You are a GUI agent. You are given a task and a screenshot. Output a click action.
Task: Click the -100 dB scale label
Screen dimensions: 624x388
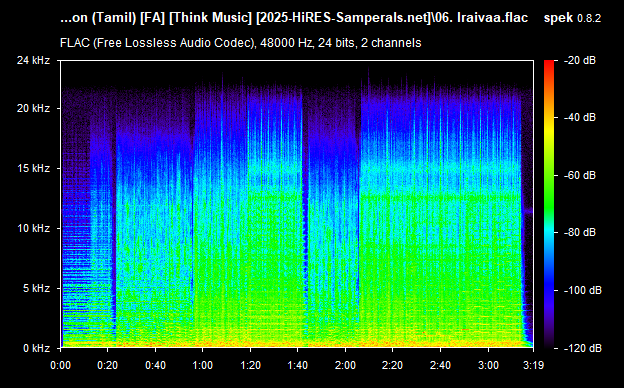583,291
